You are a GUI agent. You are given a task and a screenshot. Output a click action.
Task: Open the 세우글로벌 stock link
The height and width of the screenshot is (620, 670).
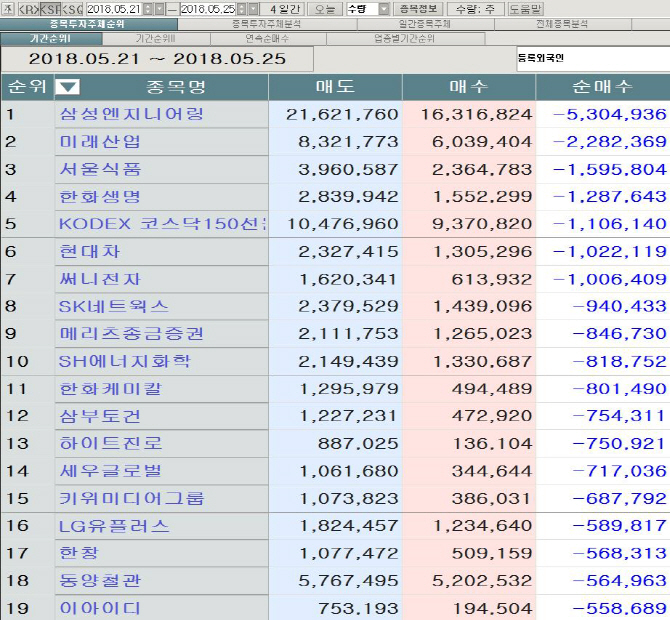[111, 471]
